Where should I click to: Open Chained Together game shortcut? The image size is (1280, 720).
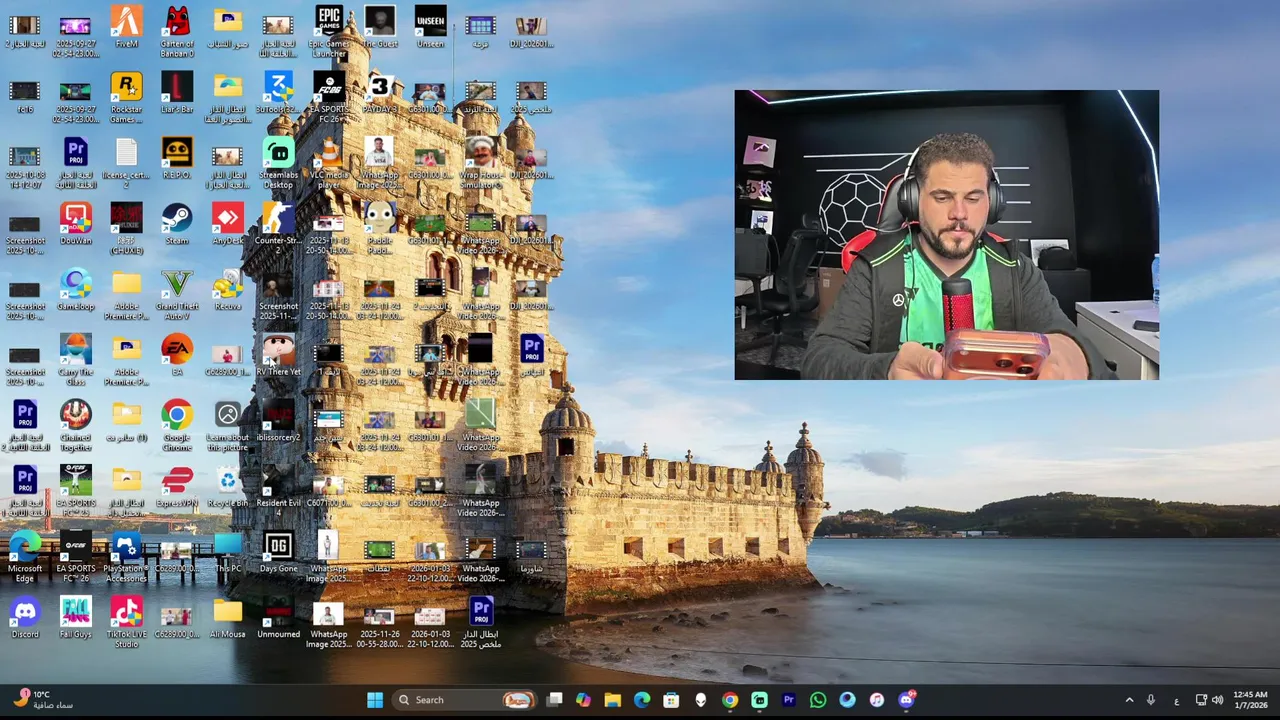point(76,426)
